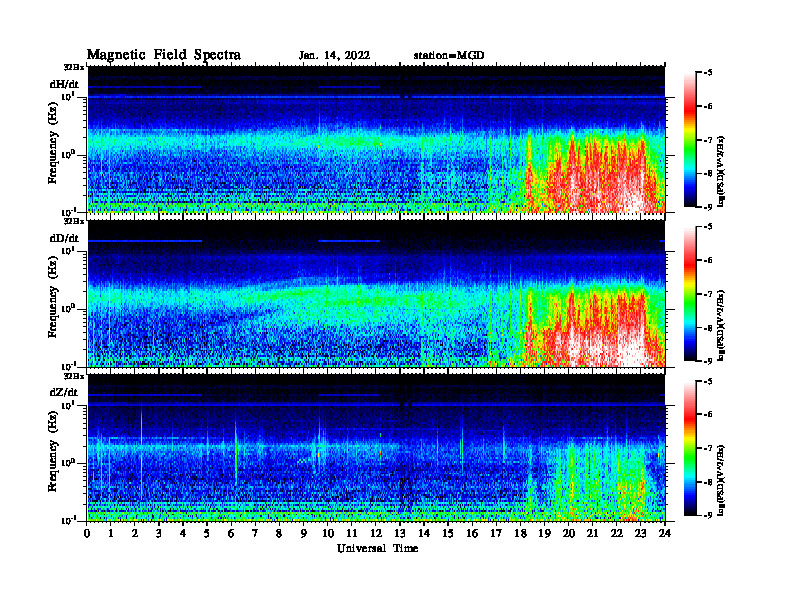Click hour tick label "5" on time axis
The image size is (792, 612).
[x=207, y=534]
